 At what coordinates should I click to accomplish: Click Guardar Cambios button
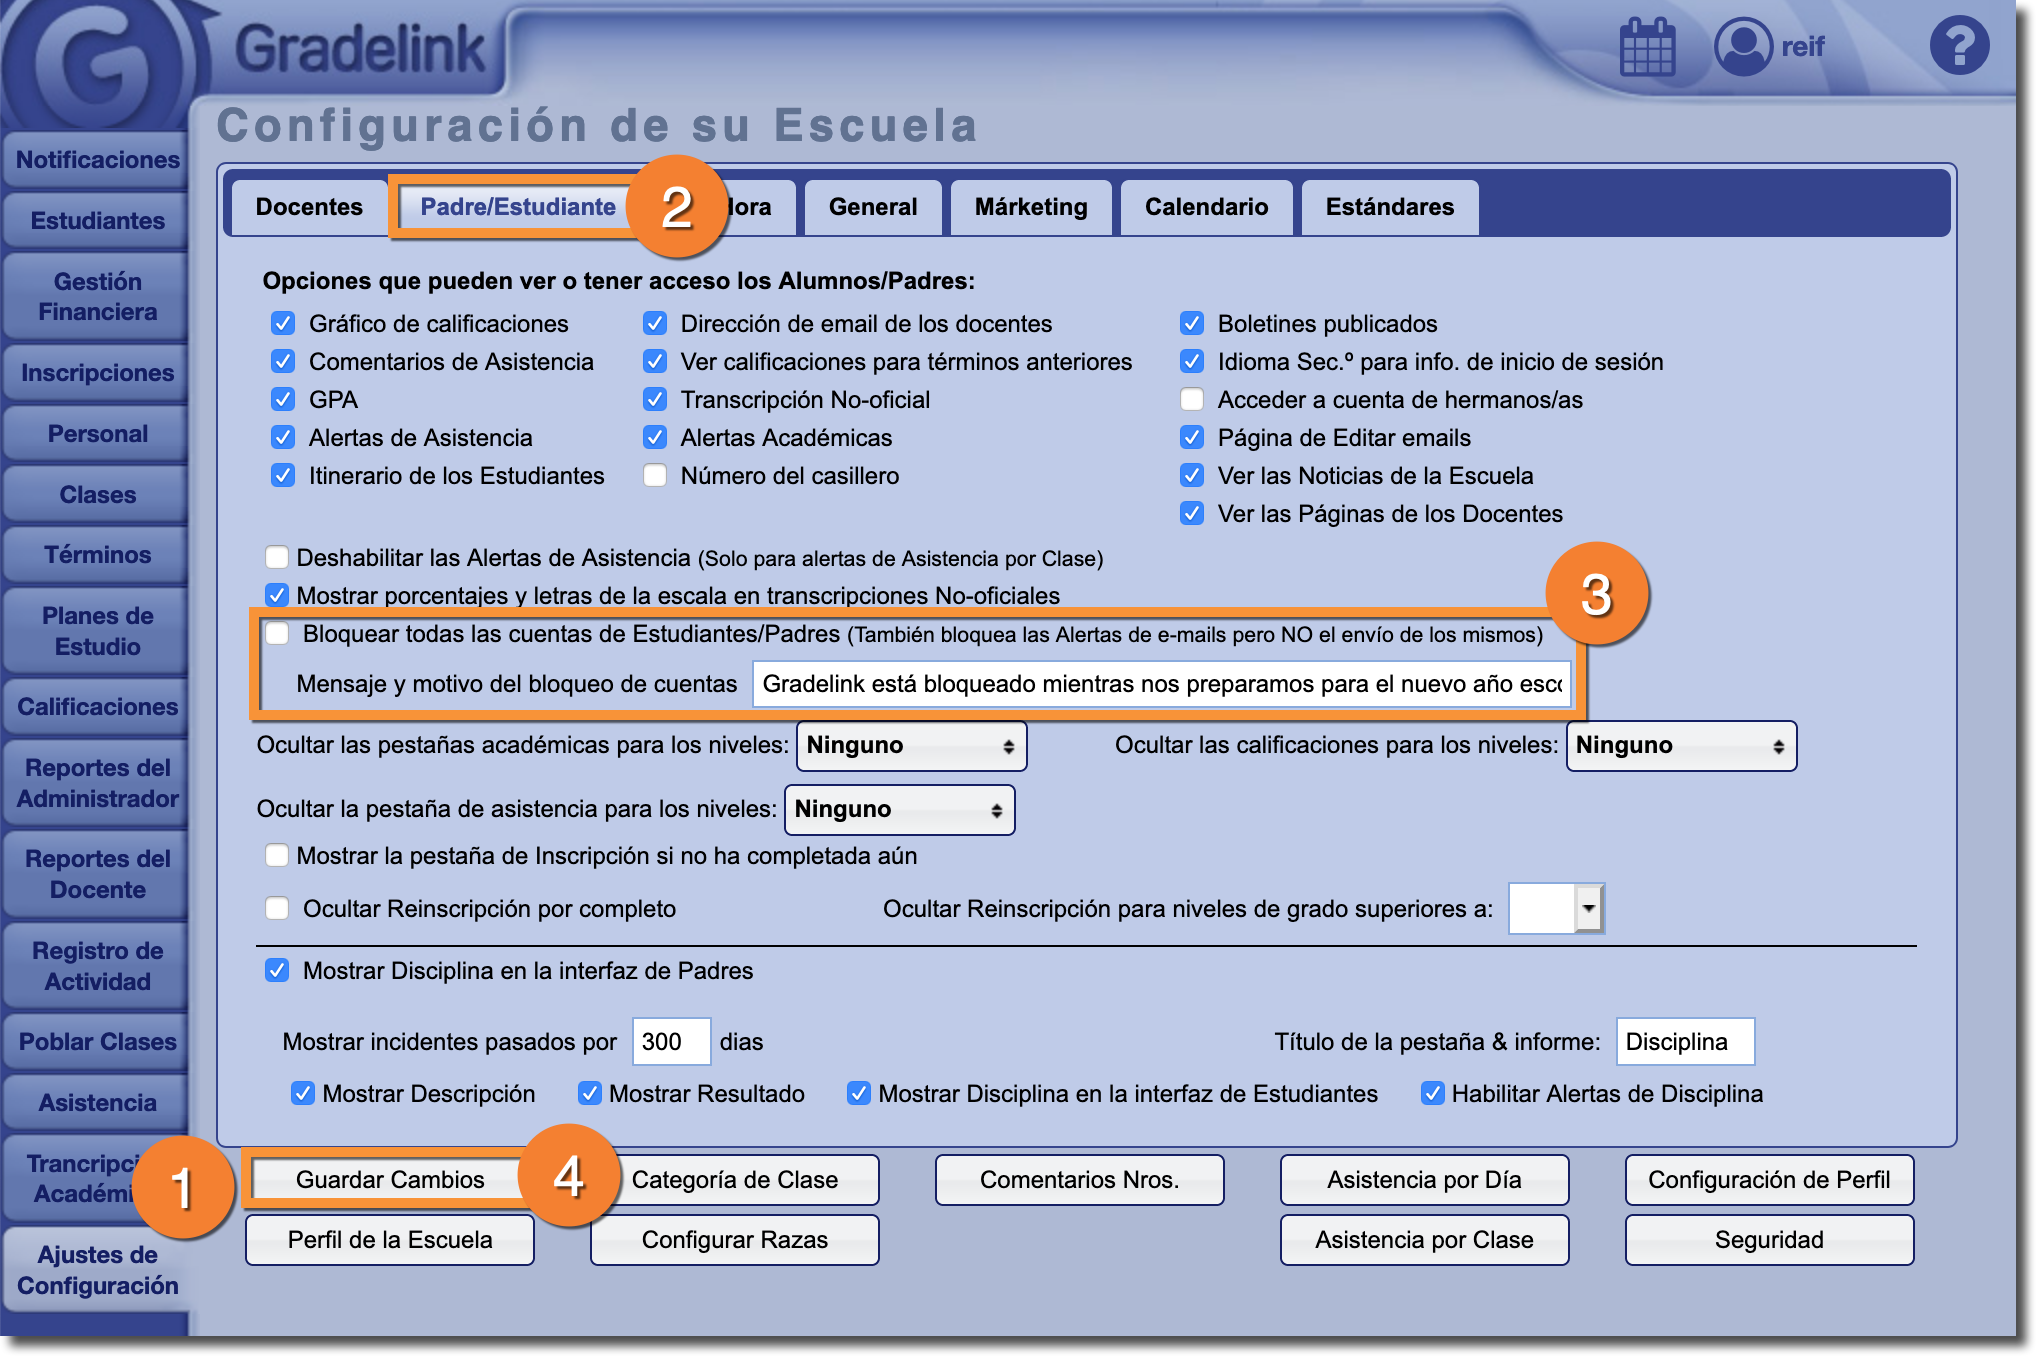[390, 1180]
